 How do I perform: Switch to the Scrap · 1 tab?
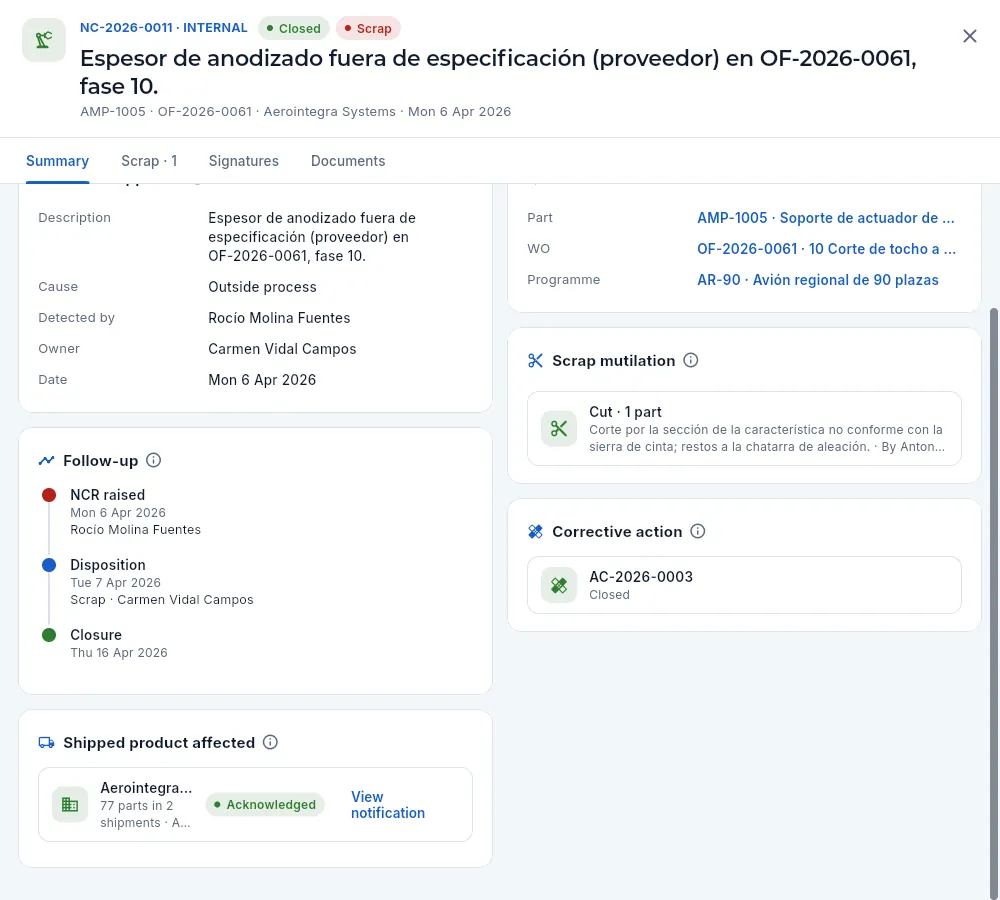149,161
